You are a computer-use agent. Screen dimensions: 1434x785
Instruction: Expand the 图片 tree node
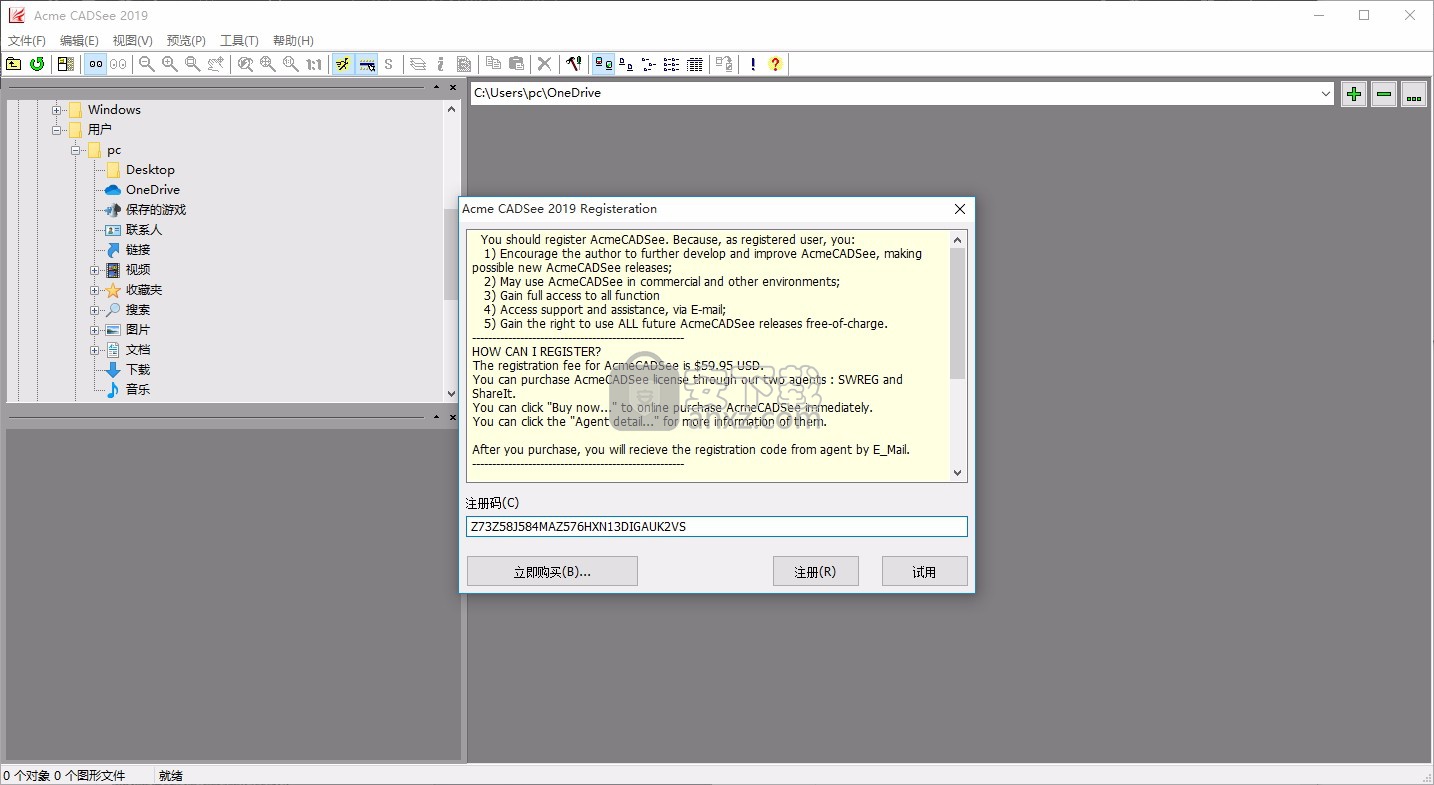click(x=95, y=330)
